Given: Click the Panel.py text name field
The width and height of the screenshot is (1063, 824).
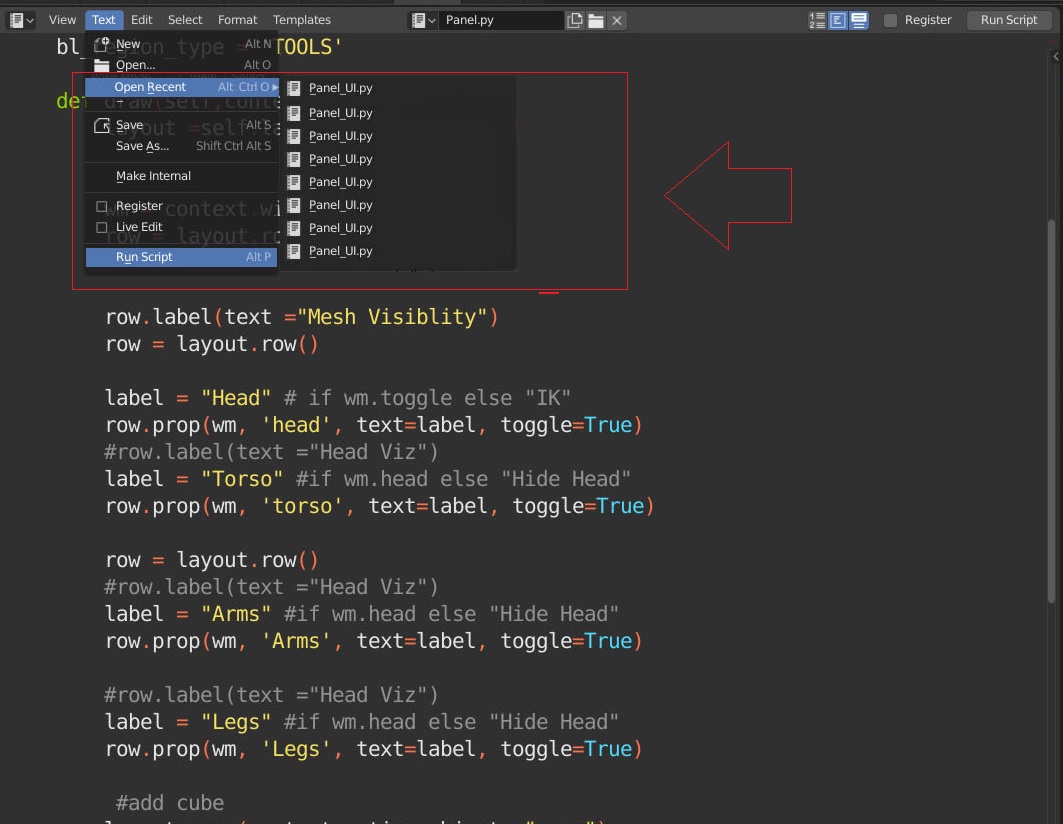Looking at the screenshot, I should pyautogui.click(x=501, y=20).
